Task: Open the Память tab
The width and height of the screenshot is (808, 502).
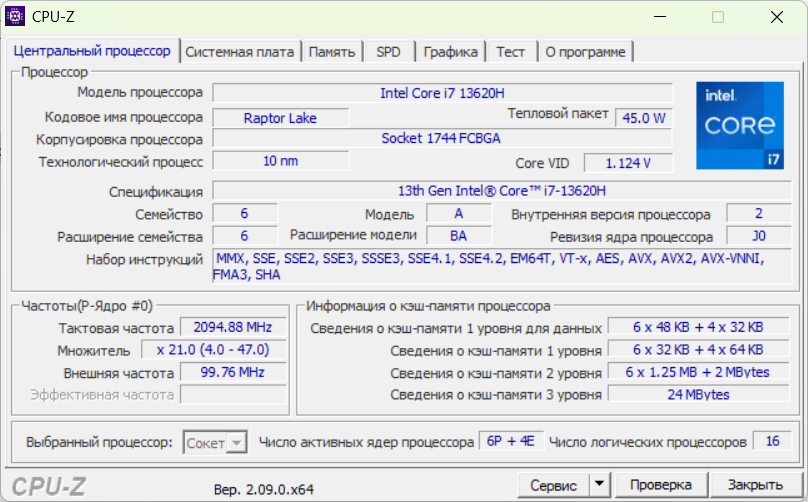Action: point(332,52)
